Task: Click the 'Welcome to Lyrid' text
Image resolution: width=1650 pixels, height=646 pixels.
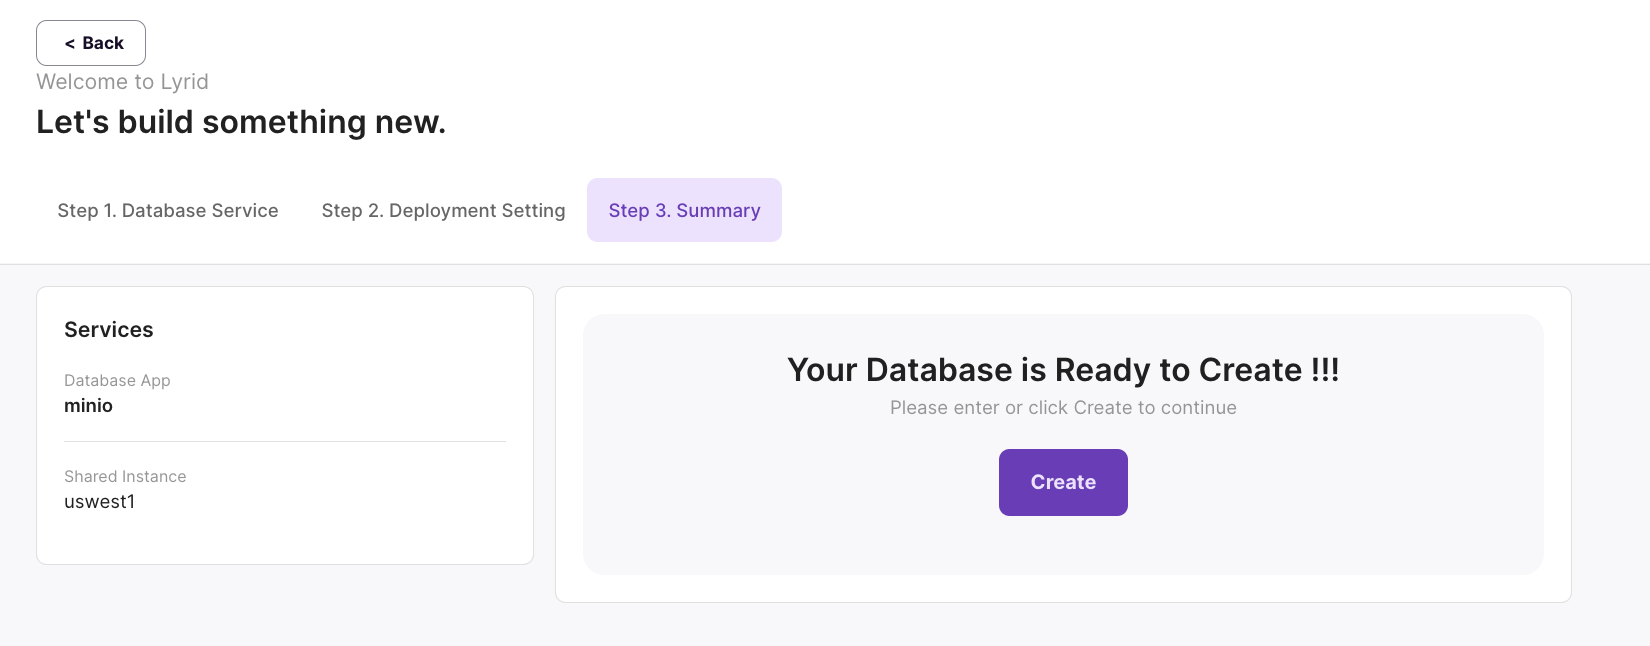Action: click(x=122, y=82)
